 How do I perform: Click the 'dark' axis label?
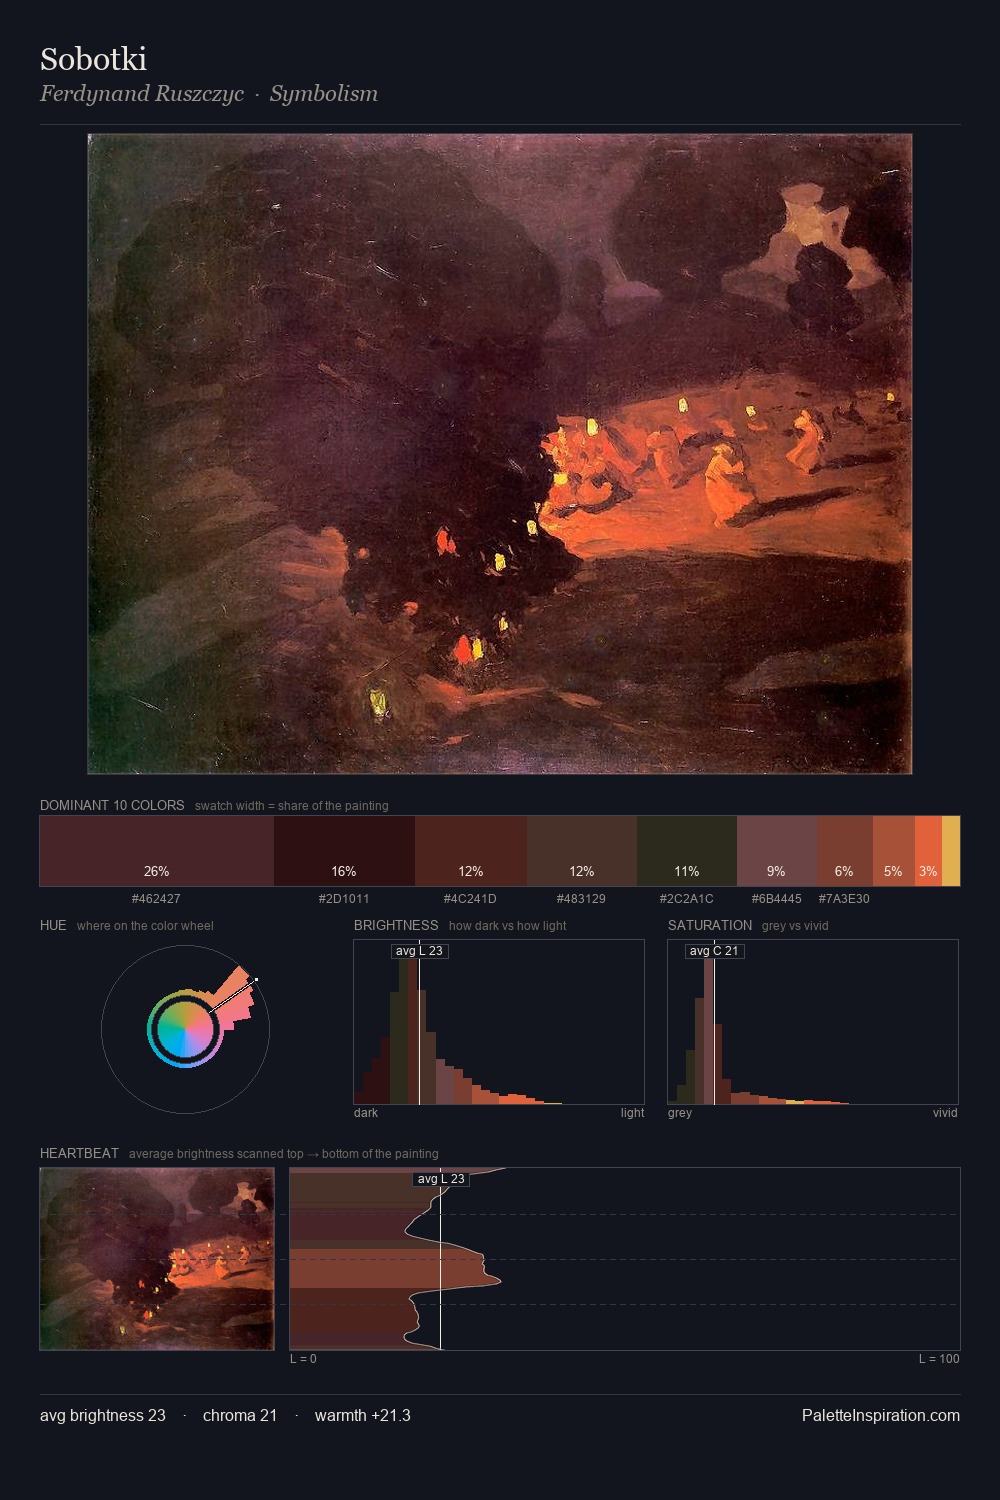pyautogui.click(x=366, y=1113)
